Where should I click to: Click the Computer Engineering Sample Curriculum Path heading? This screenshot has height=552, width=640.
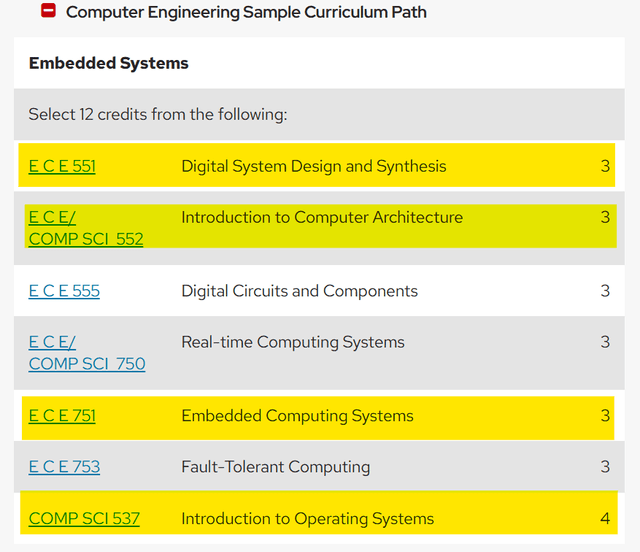pyautogui.click(x=246, y=12)
